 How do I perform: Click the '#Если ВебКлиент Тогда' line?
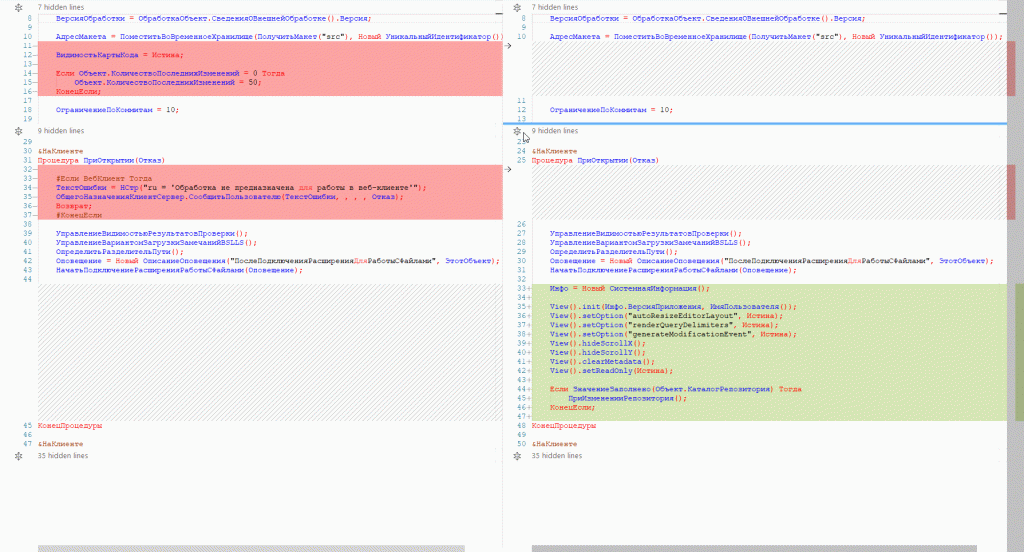pos(104,178)
